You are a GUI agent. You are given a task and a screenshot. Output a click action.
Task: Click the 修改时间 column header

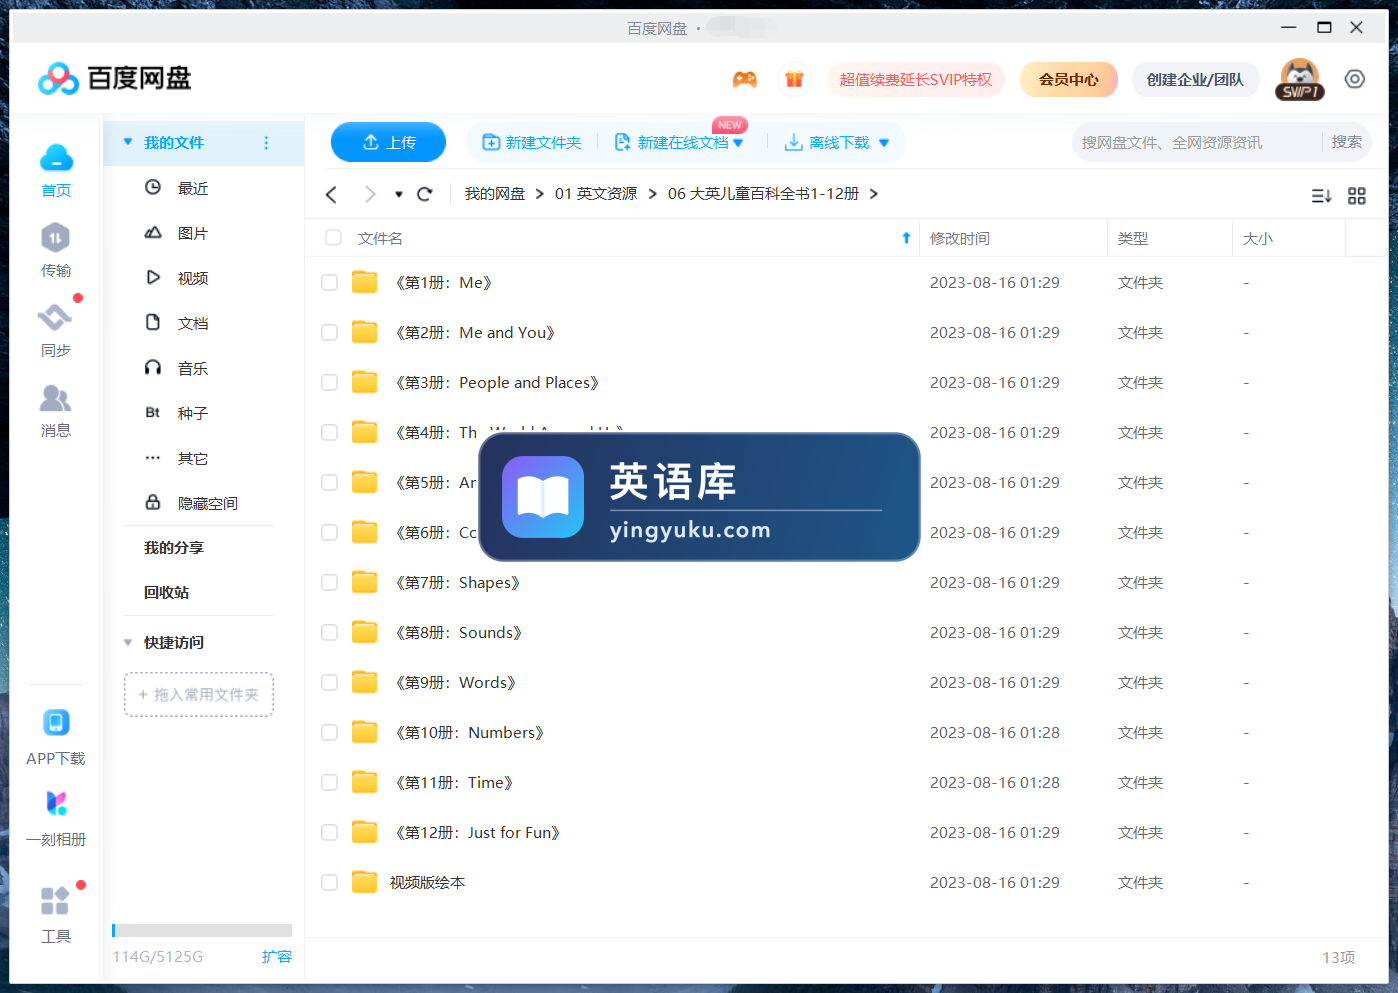pyautogui.click(x=960, y=238)
